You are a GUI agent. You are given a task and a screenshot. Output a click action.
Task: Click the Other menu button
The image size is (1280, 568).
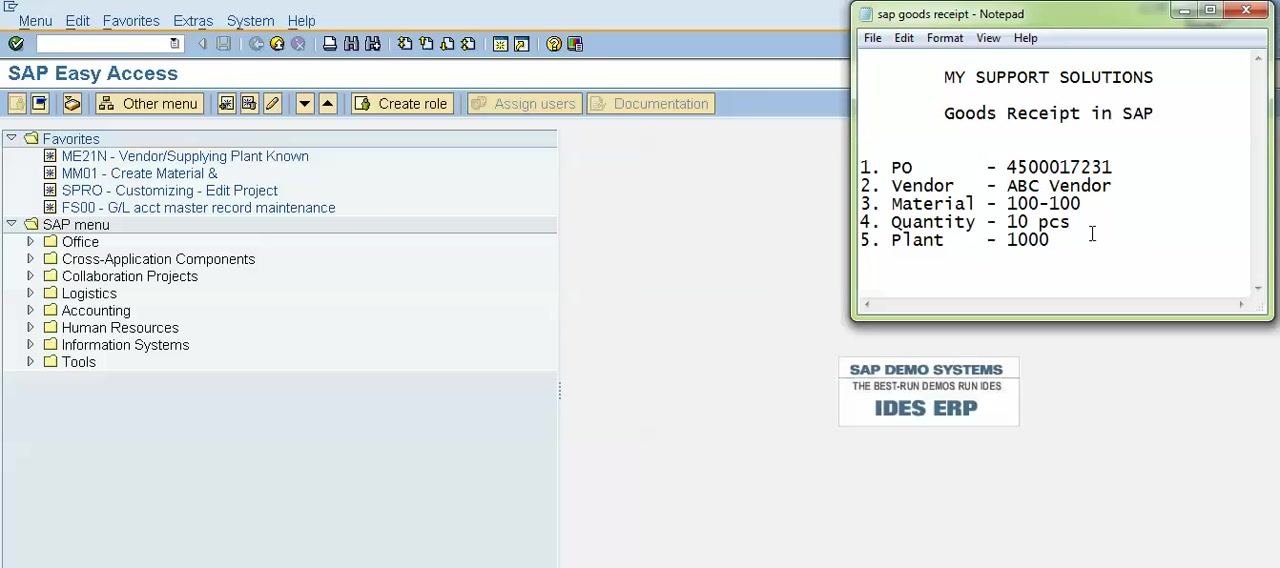pyautogui.click(x=149, y=103)
